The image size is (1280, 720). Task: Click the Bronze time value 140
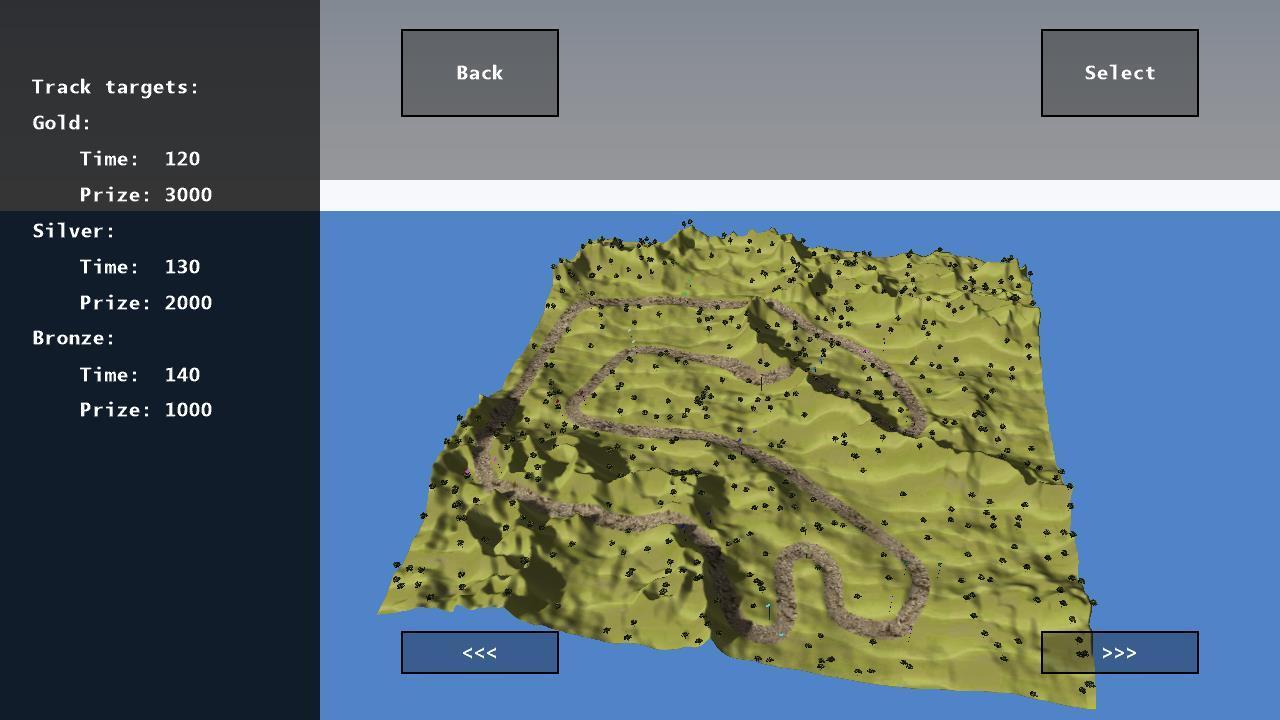pos(182,375)
